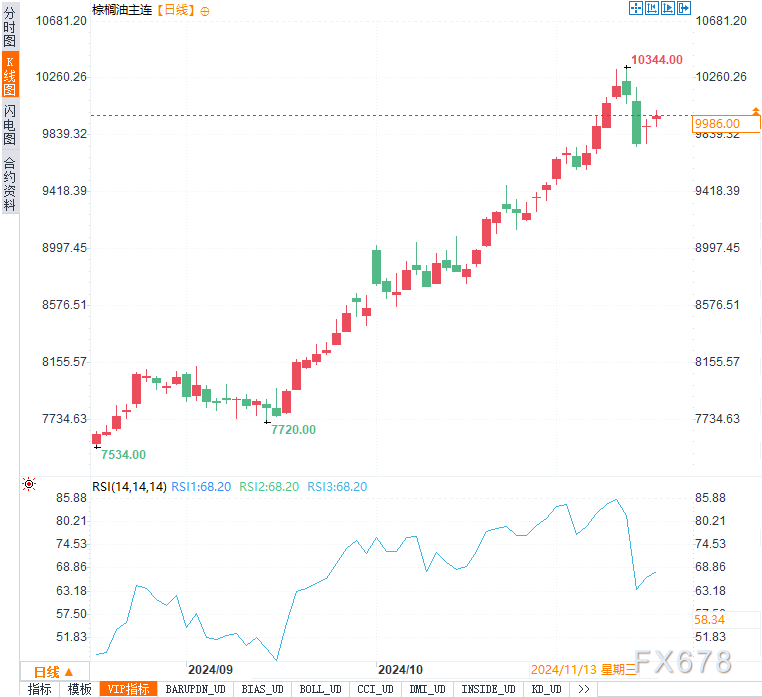Click the chart toolbar icon with right-pointing triangle
762x697 pixels.
click(668, 8)
